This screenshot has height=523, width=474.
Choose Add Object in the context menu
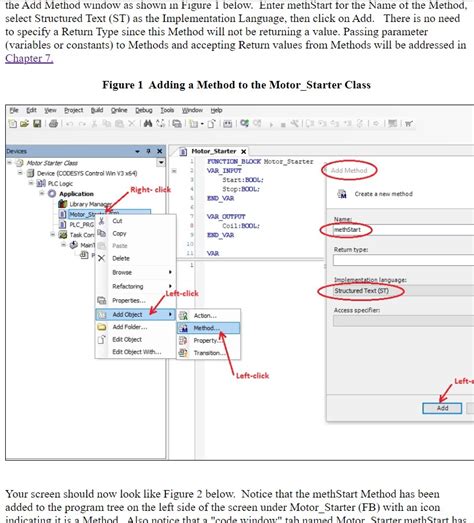(136, 315)
